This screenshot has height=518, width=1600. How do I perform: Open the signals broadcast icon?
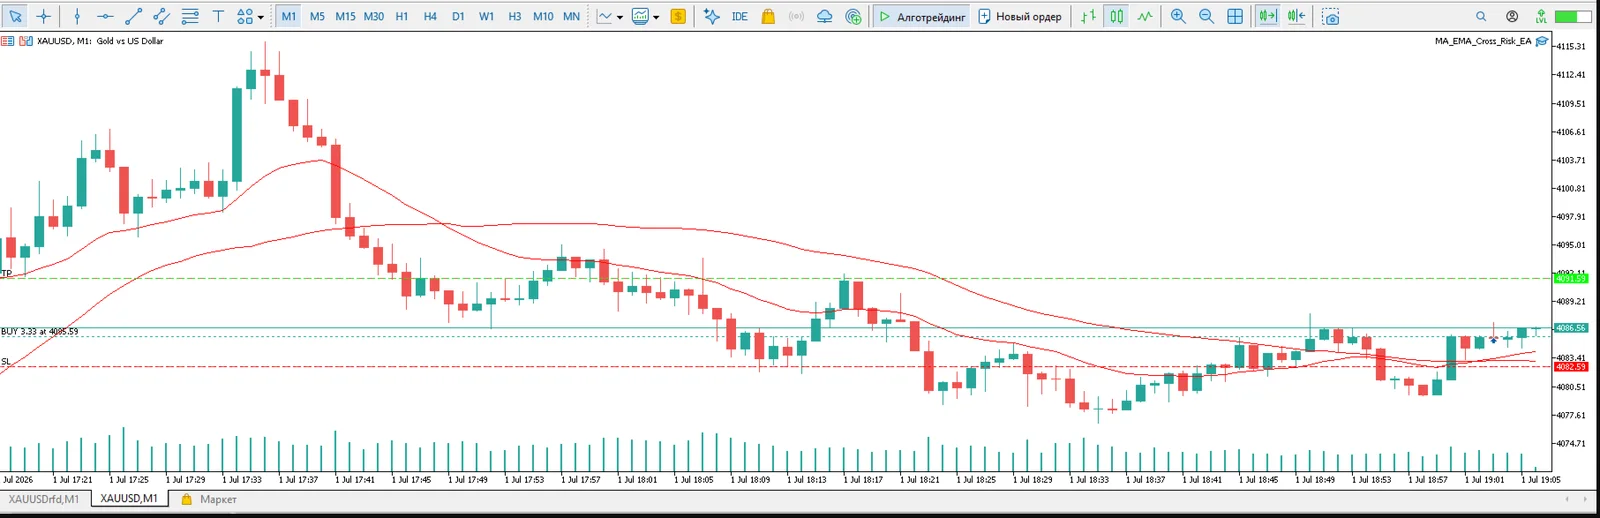pos(796,16)
